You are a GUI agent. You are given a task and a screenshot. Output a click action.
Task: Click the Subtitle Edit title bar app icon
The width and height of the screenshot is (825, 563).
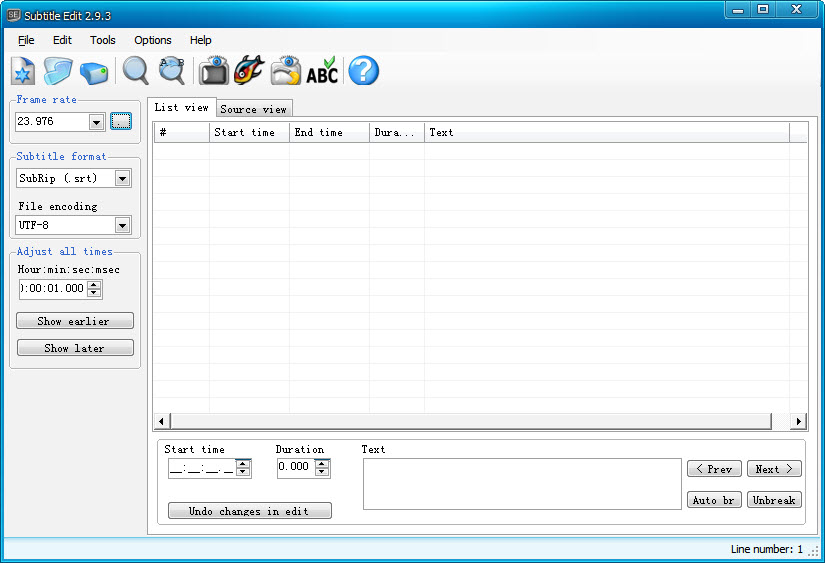14,15
